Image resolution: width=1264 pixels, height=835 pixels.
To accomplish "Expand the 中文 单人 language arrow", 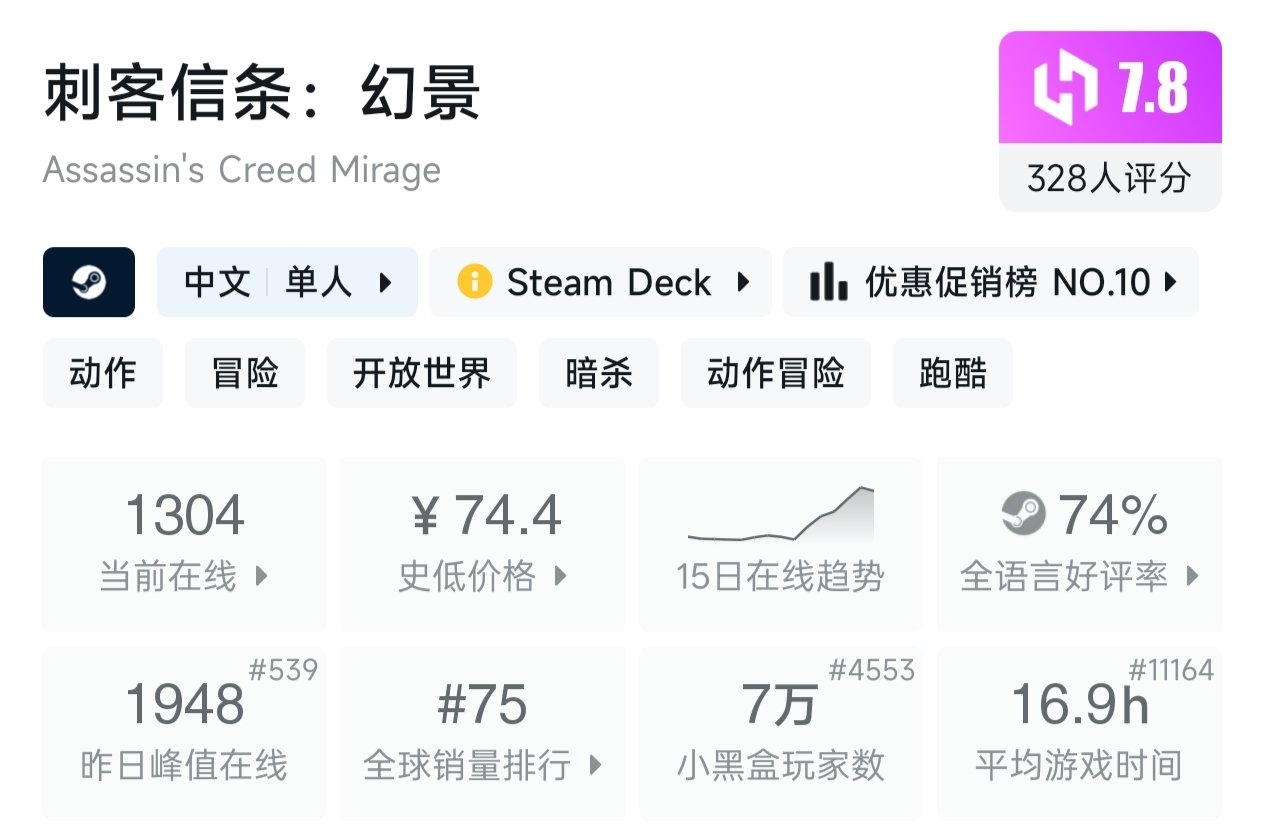I will pyautogui.click(x=386, y=283).
